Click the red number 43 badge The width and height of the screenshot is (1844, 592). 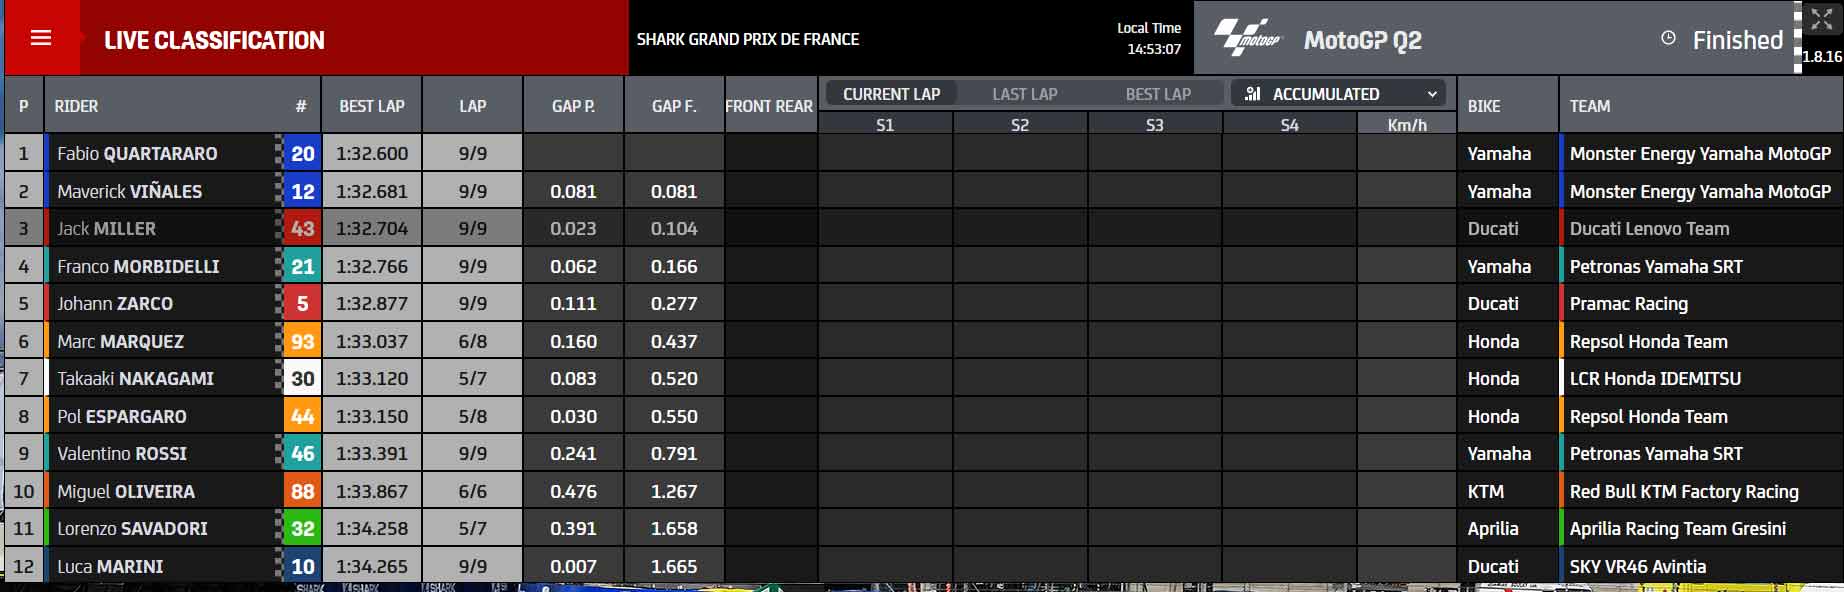coord(302,228)
